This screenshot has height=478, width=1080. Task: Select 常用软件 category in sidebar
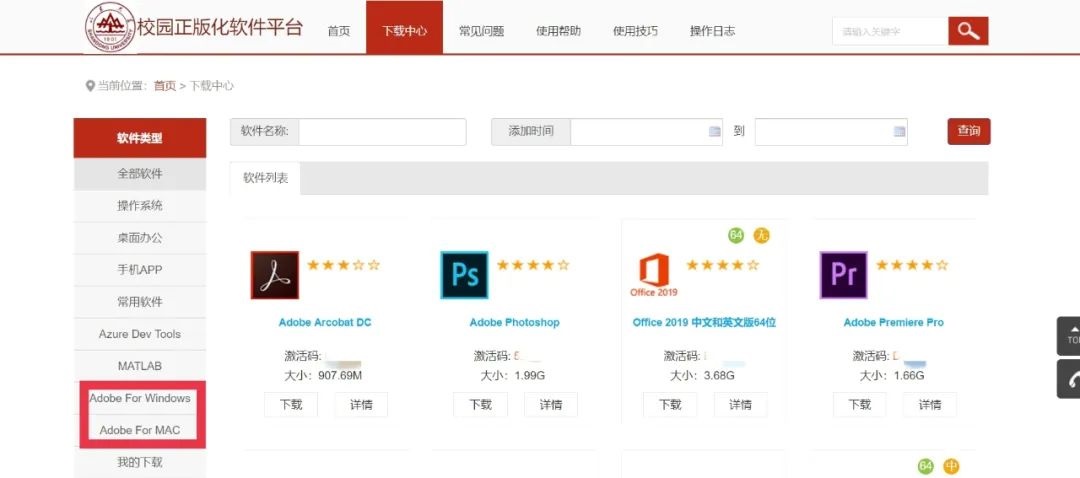click(x=140, y=302)
